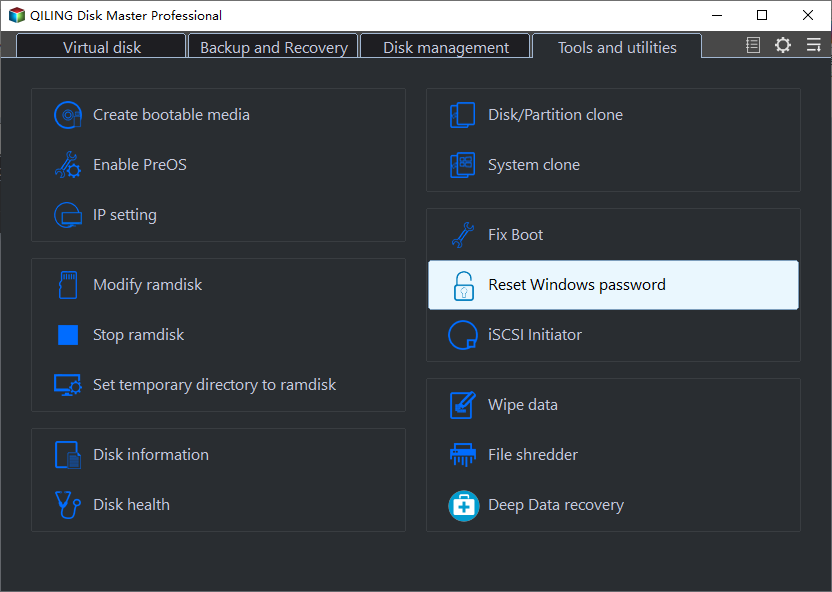Choose Set temporary directory to ramdisk label
The width and height of the screenshot is (832, 592).
tap(214, 385)
